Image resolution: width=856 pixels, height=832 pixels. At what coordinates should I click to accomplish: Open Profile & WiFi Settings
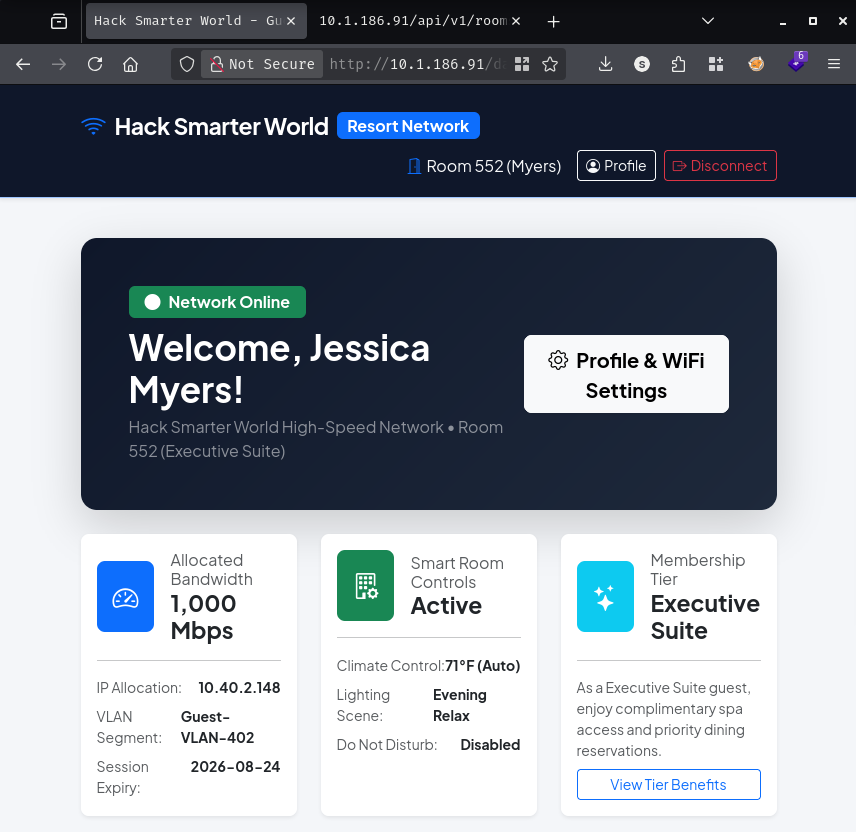(x=626, y=375)
